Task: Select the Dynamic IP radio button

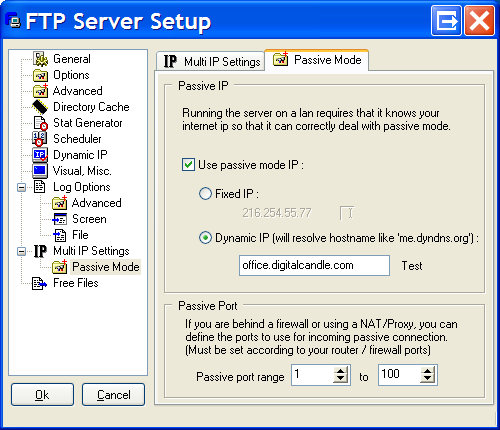Action: (x=205, y=238)
